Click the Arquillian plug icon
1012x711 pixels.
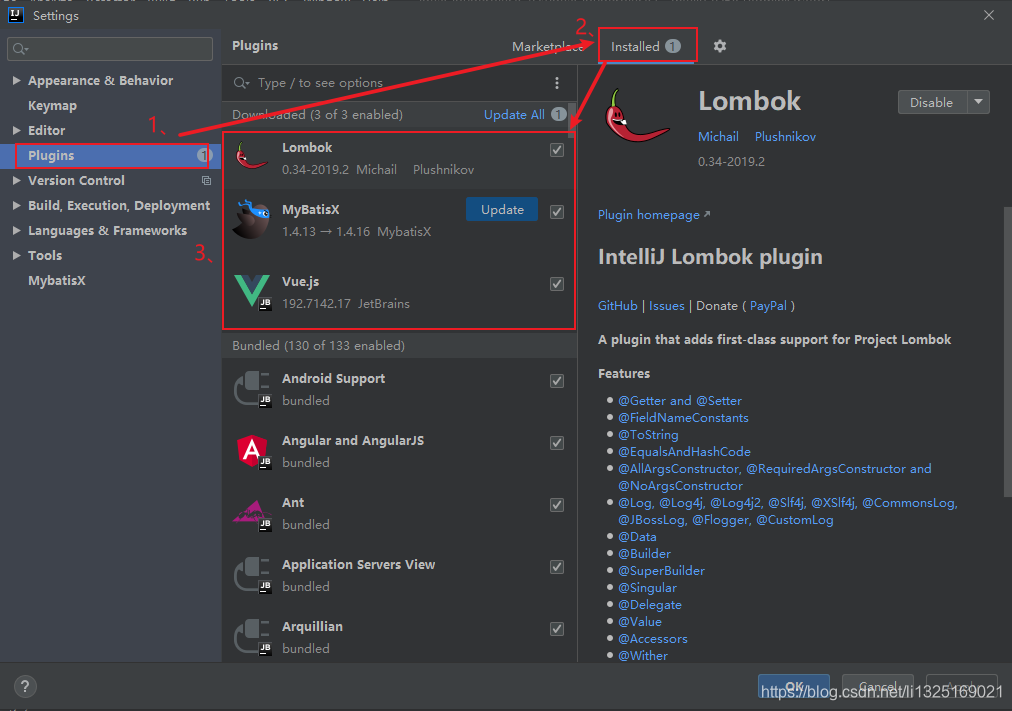click(x=252, y=637)
